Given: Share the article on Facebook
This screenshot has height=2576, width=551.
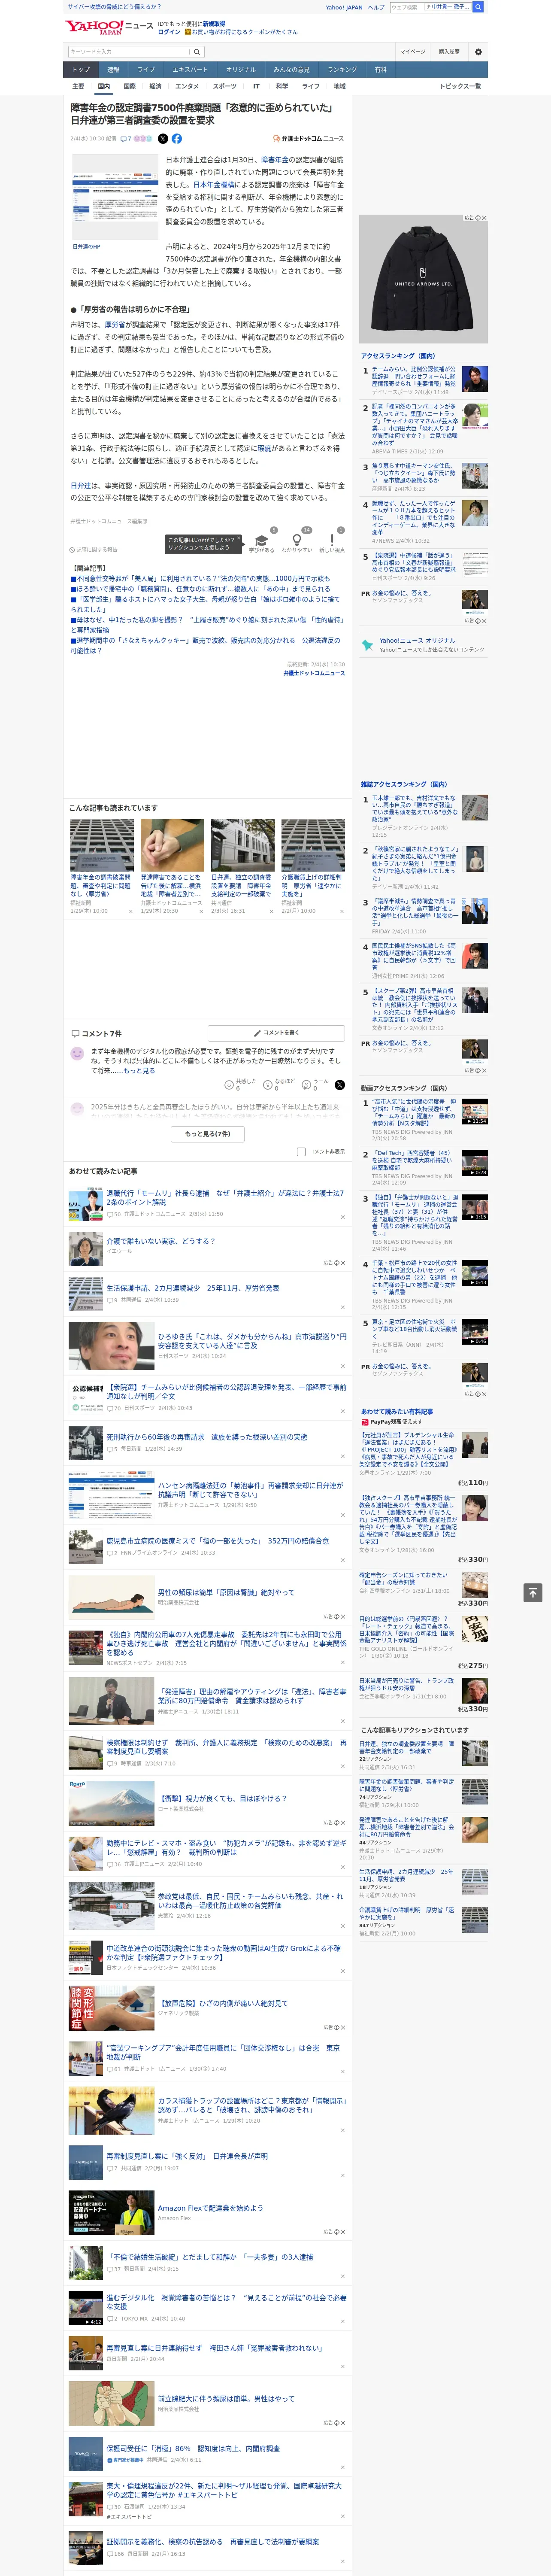Looking at the screenshot, I should (x=177, y=139).
